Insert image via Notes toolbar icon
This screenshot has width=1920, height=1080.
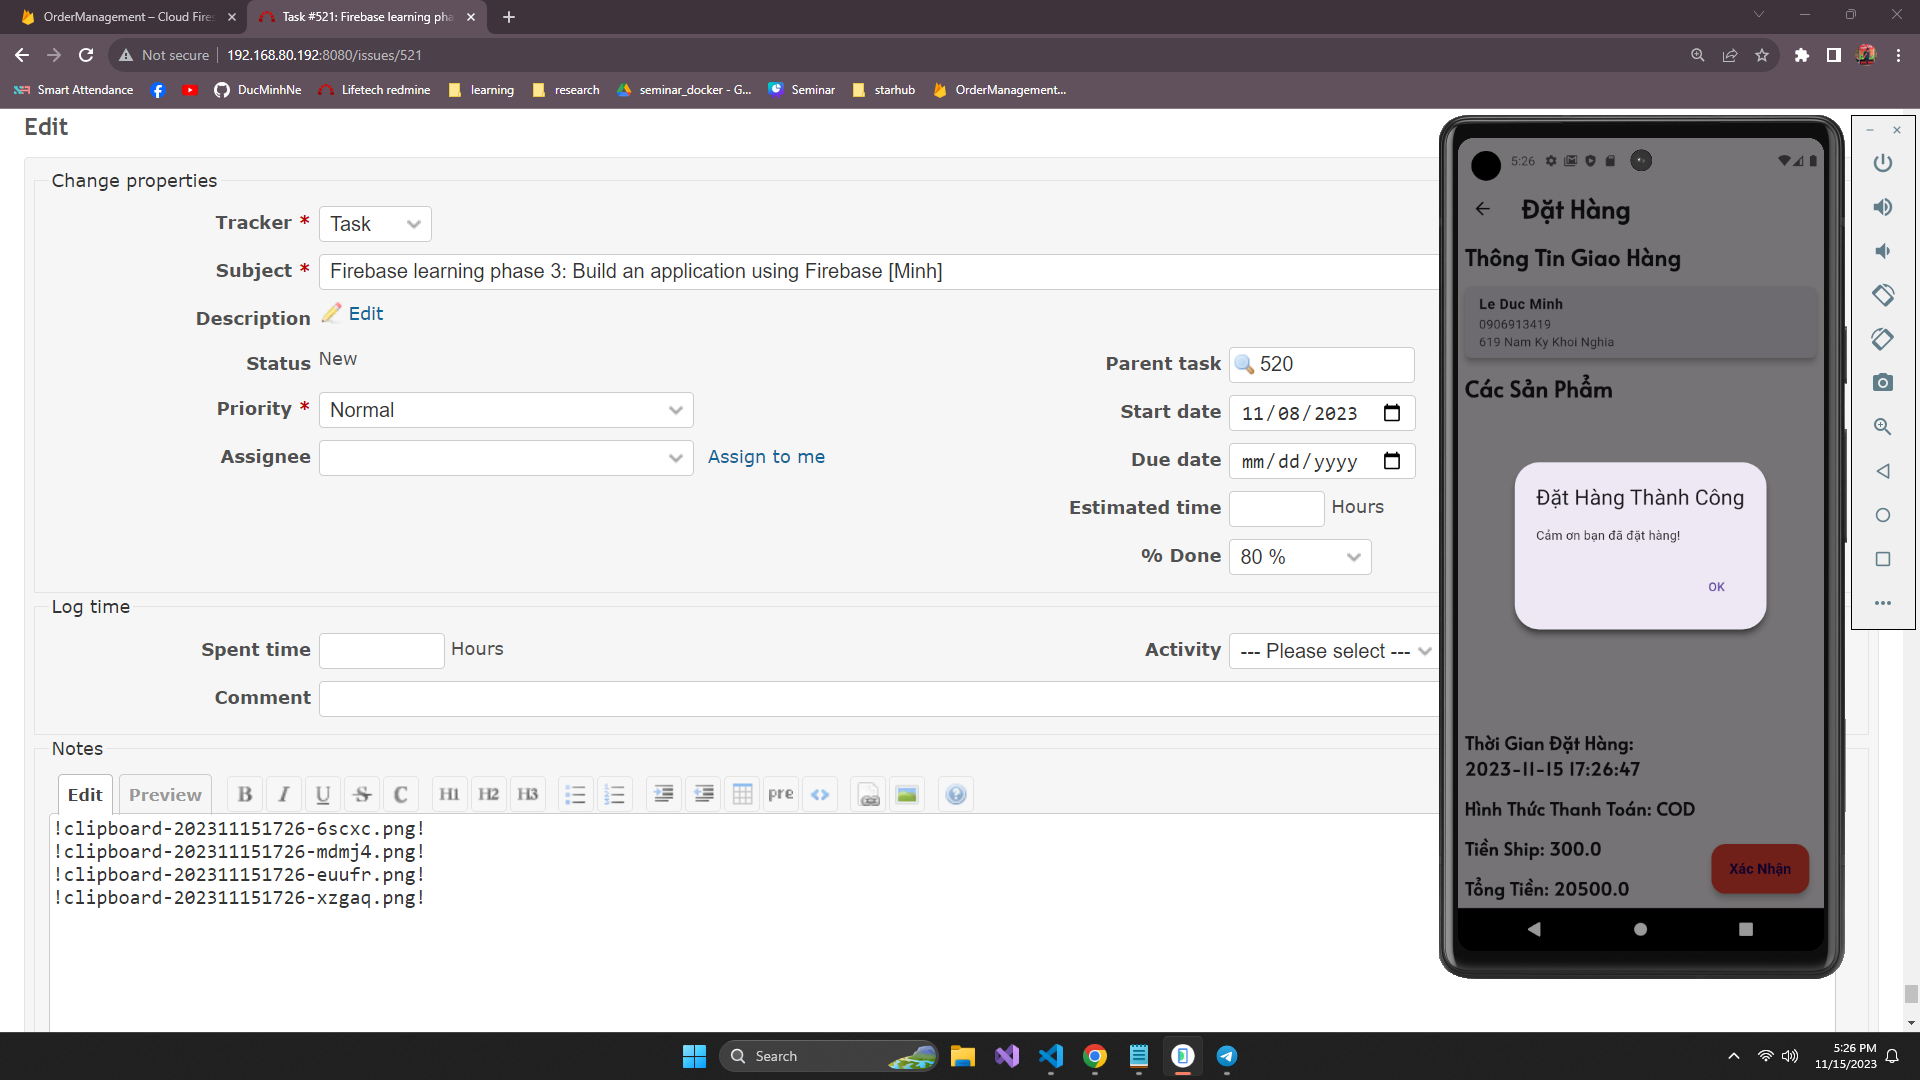(907, 795)
